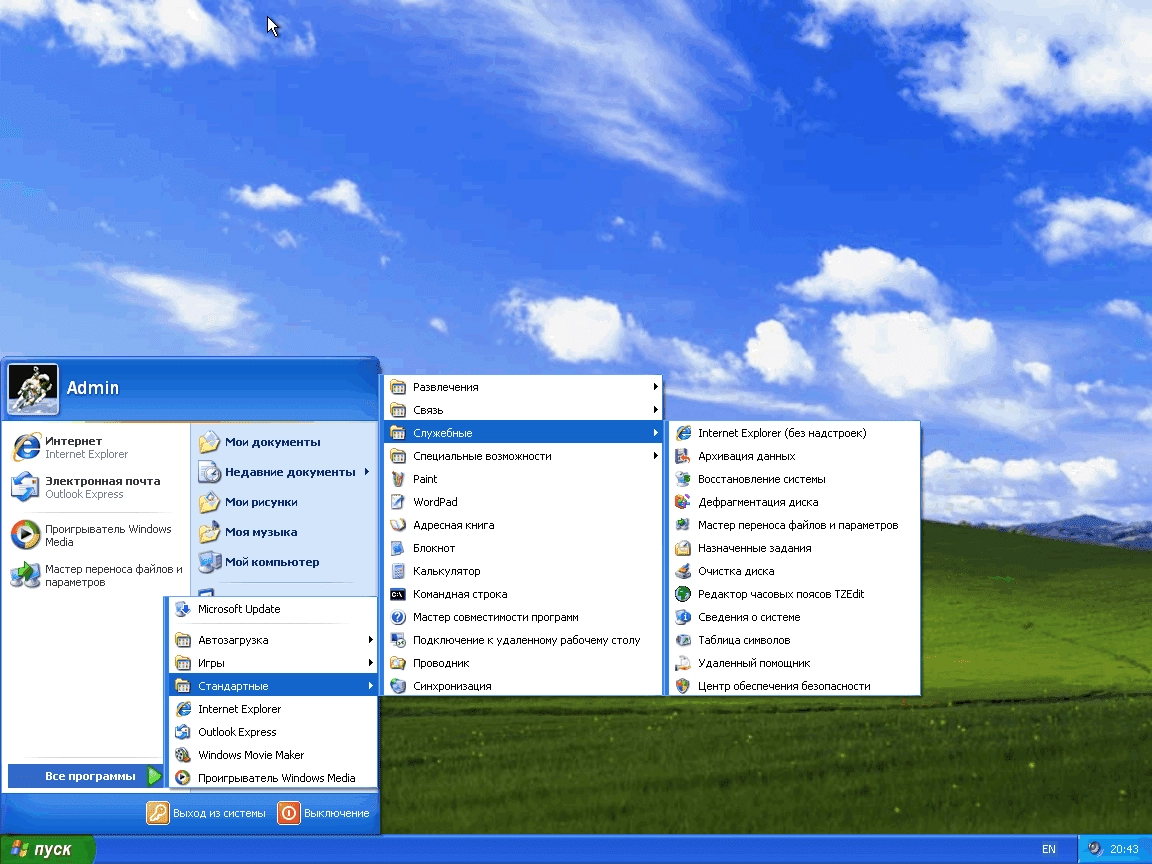
Task: Click the taskbar clock 20:43
Action: click(x=1124, y=849)
